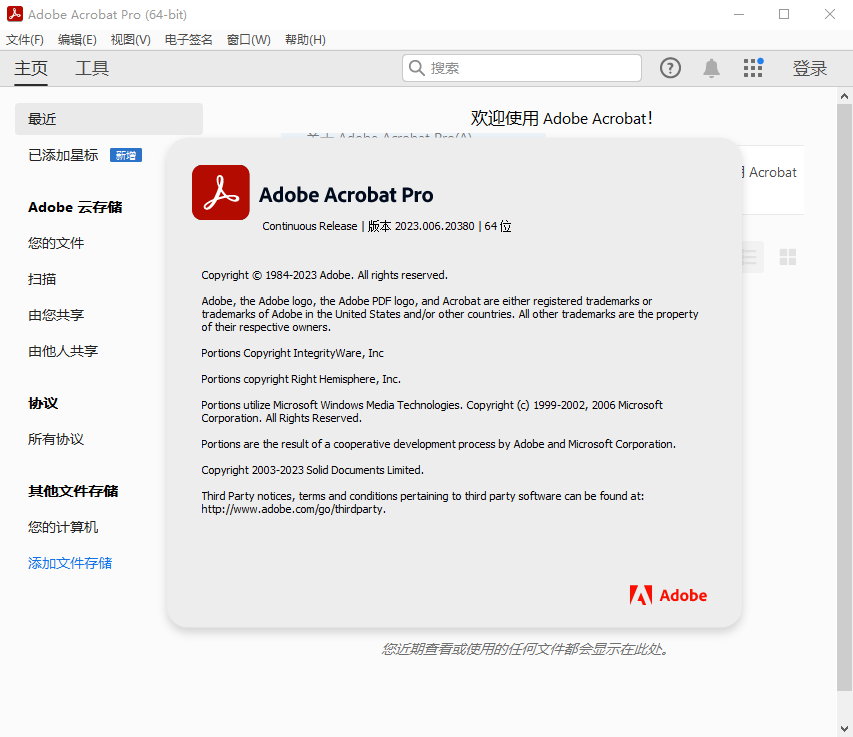Minimize the Acrobat window
Screen dimensions: 853x737
tap(739, 14)
